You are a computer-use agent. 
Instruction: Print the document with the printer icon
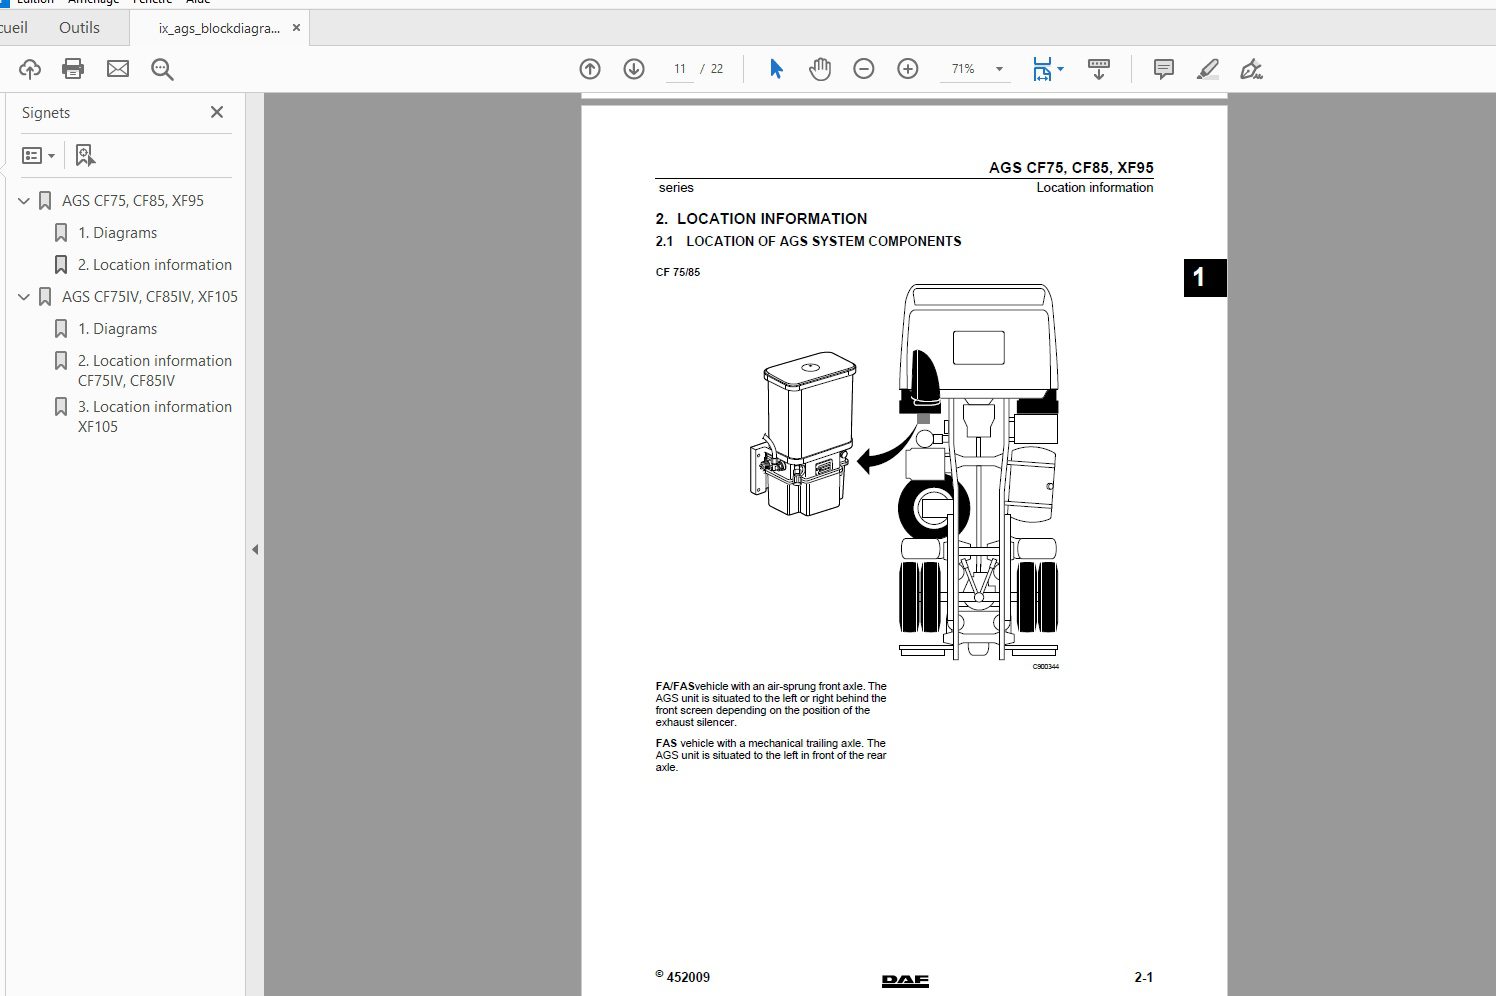(73, 69)
